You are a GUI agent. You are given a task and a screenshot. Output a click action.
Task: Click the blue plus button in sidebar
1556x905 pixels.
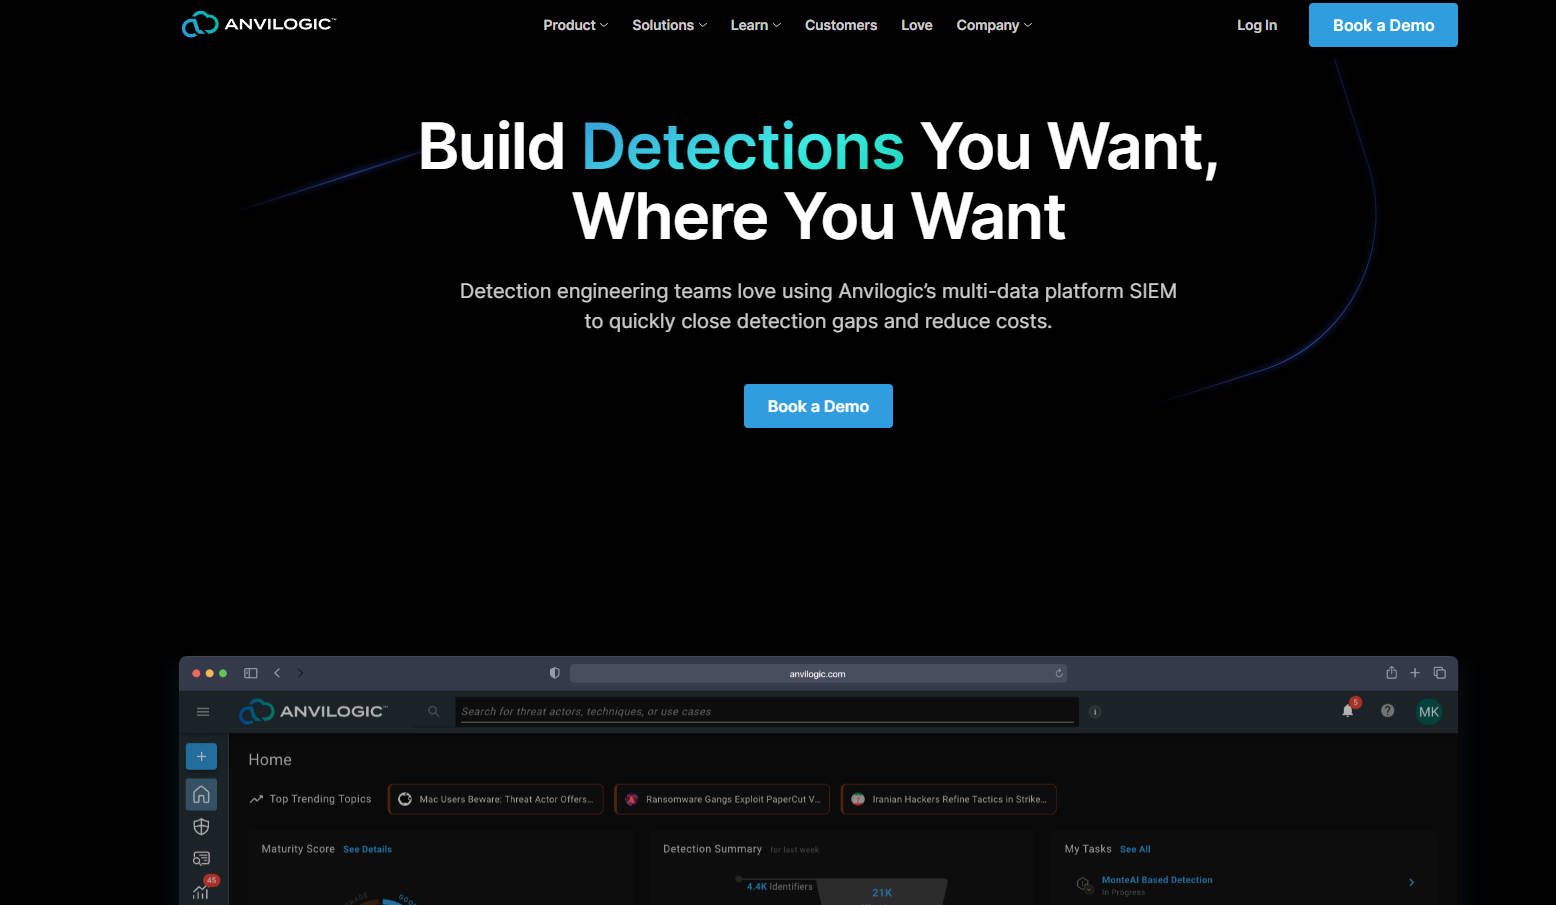(201, 757)
